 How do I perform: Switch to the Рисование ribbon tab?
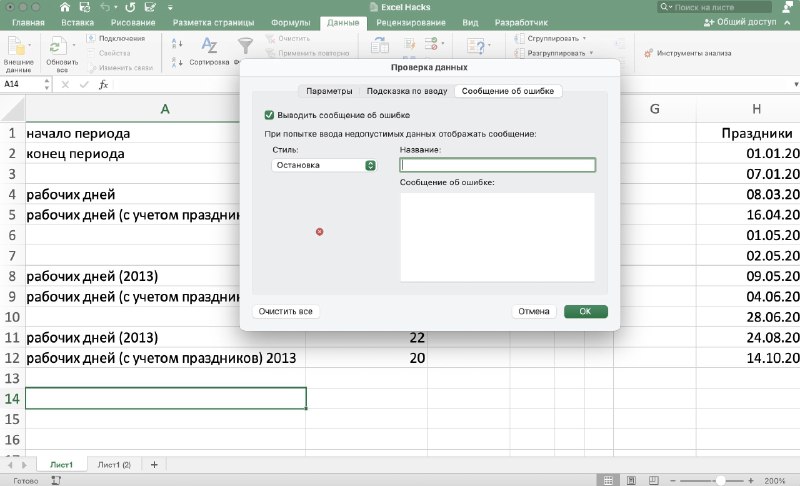(133, 22)
